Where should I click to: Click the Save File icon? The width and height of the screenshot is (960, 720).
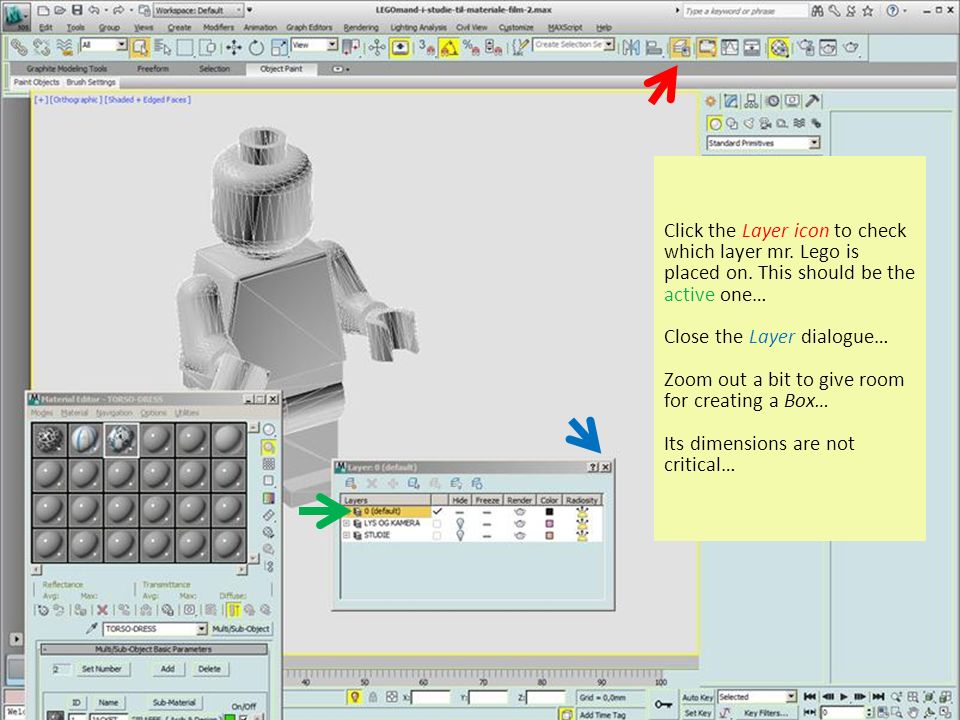[x=77, y=10]
